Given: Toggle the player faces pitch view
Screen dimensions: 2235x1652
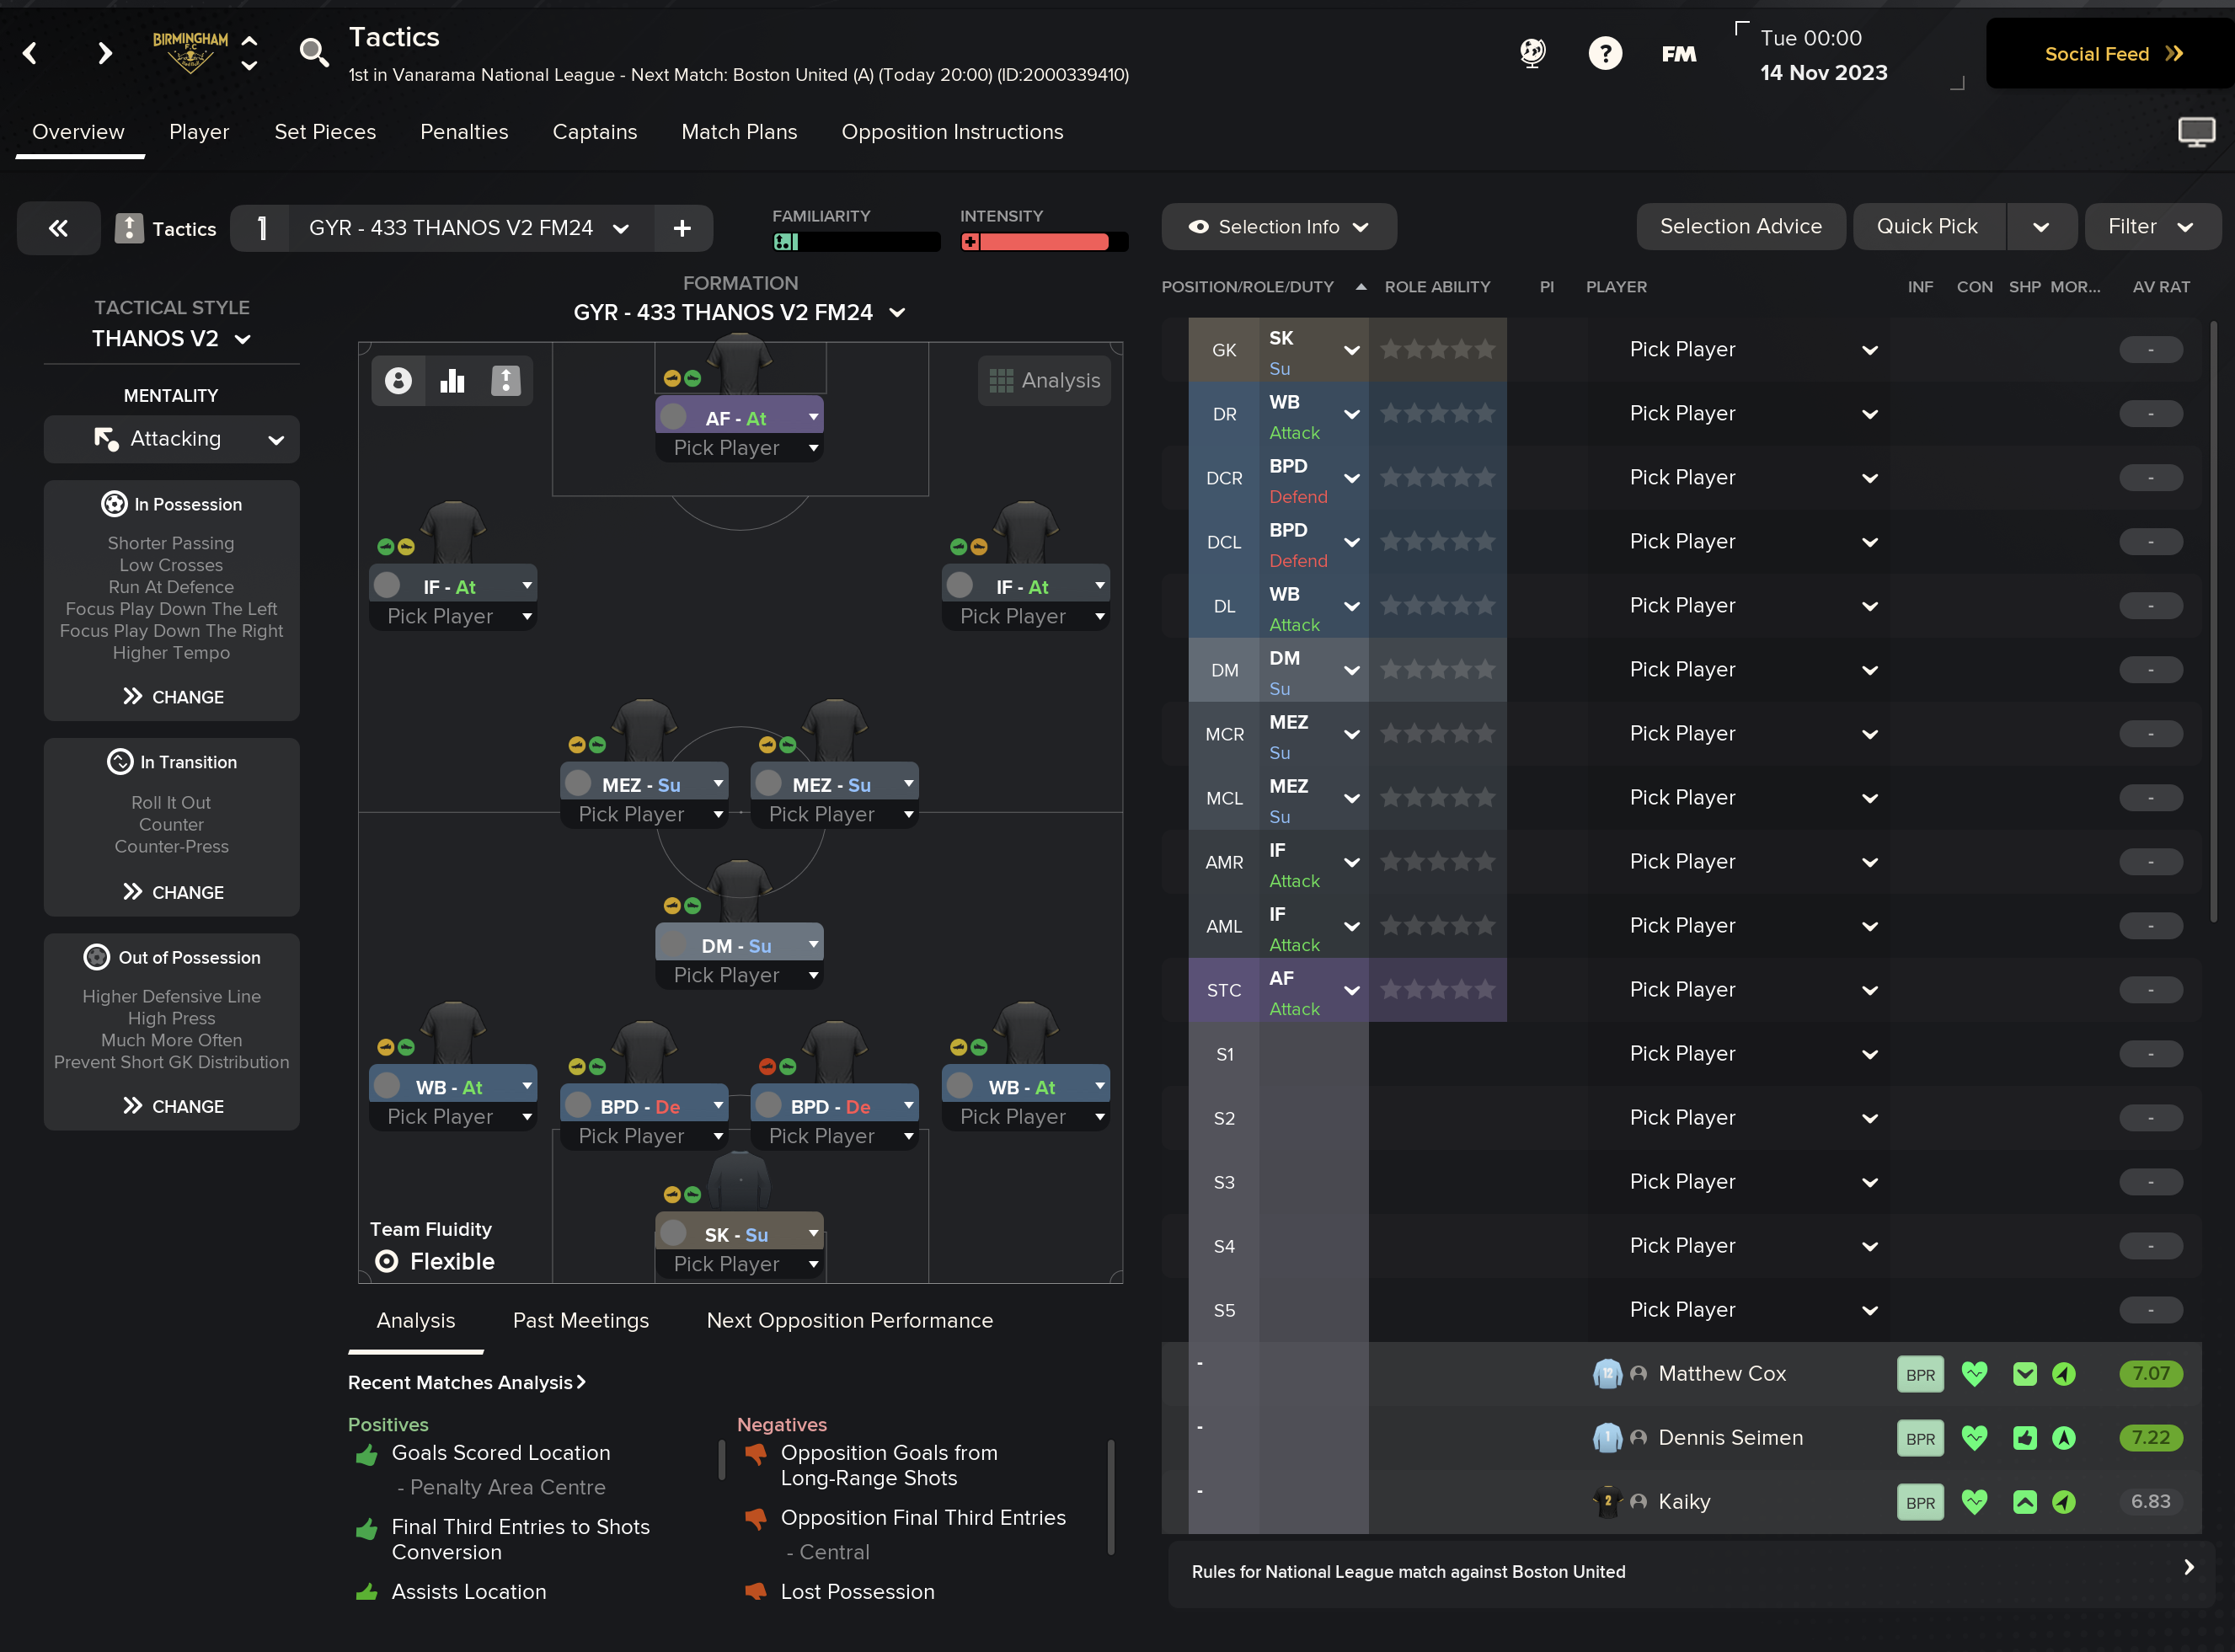Looking at the screenshot, I should coord(398,380).
